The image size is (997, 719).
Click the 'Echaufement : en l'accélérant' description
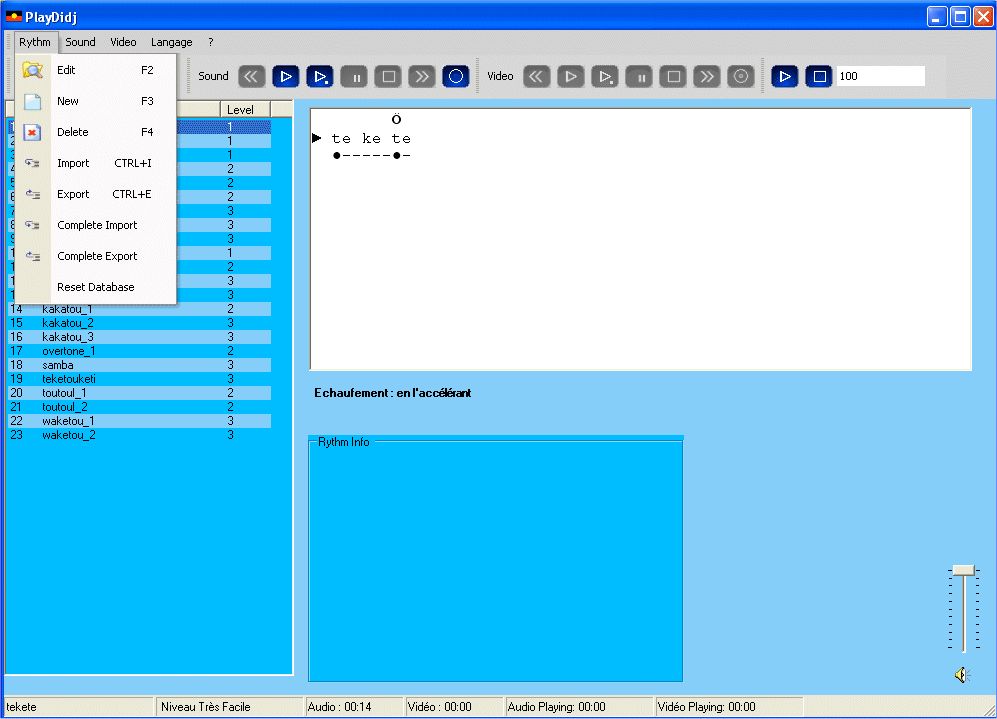pyautogui.click(x=392, y=393)
